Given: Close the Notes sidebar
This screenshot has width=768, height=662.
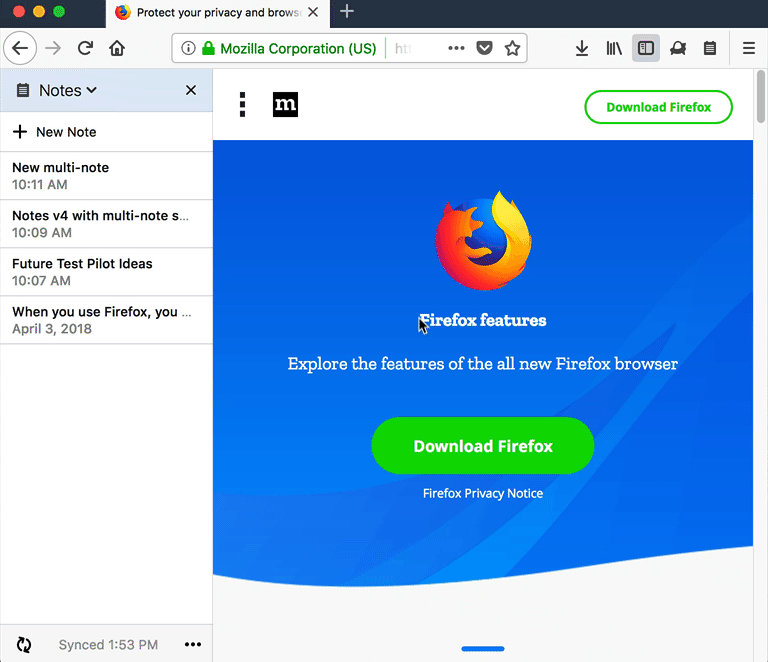Looking at the screenshot, I should point(191,90).
